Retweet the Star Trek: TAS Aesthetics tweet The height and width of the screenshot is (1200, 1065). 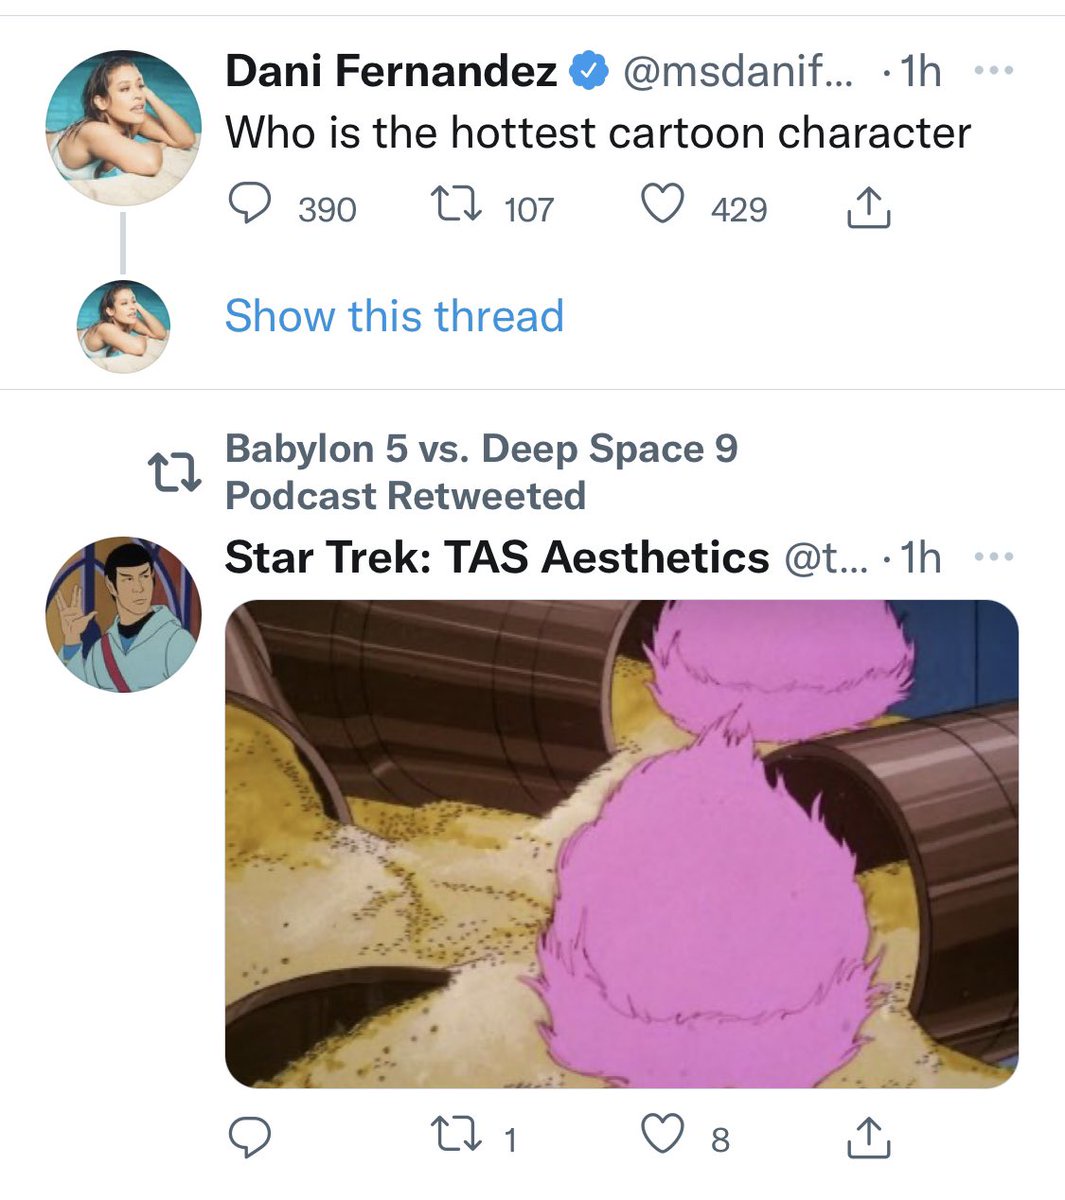tap(455, 1137)
